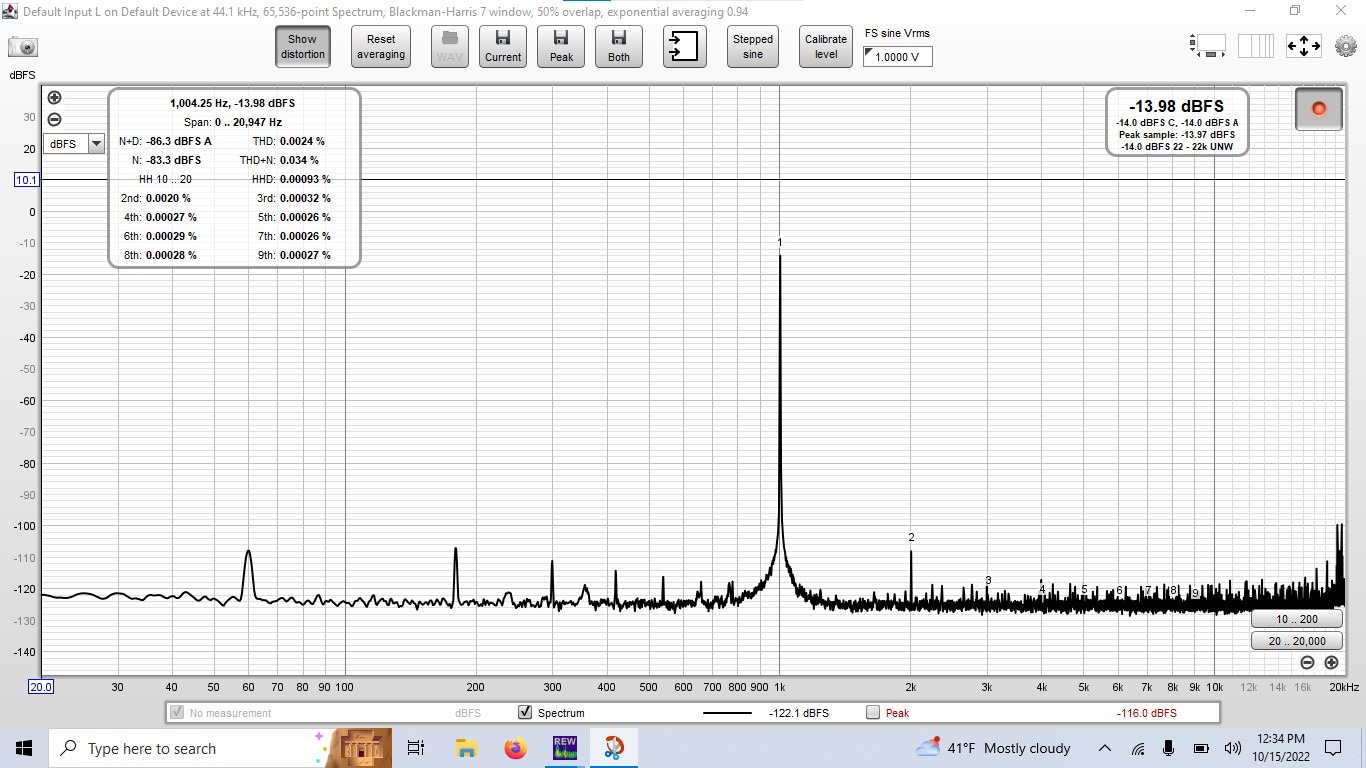This screenshot has height=768, width=1366.
Task: Toggle the disabled No measurement checkbox
Action: (x=177, y=713)
